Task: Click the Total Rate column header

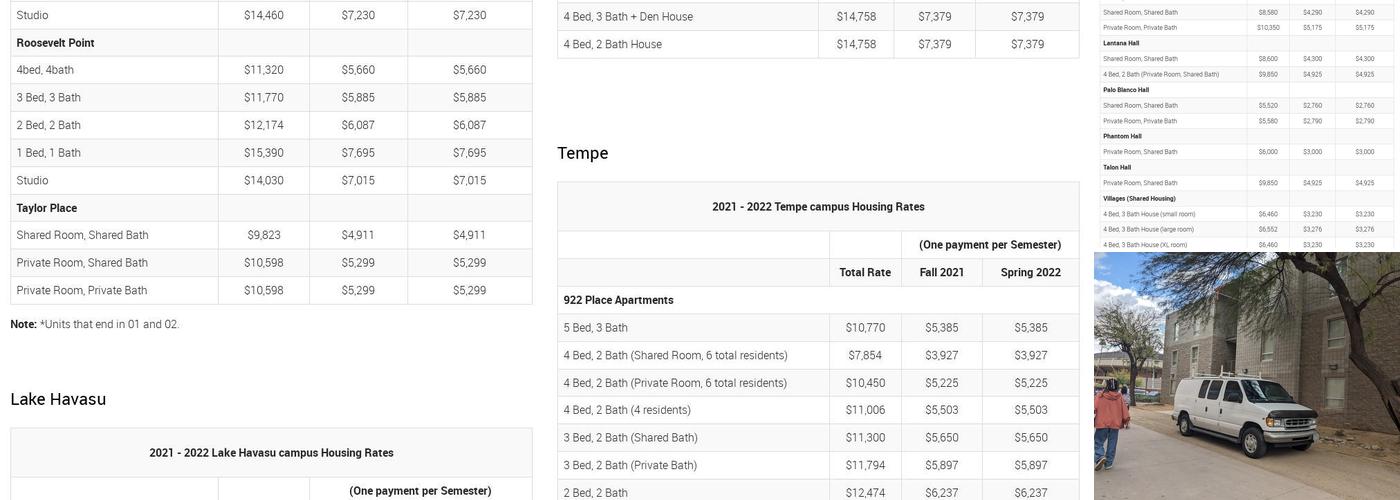Action: tap(865, 272)
